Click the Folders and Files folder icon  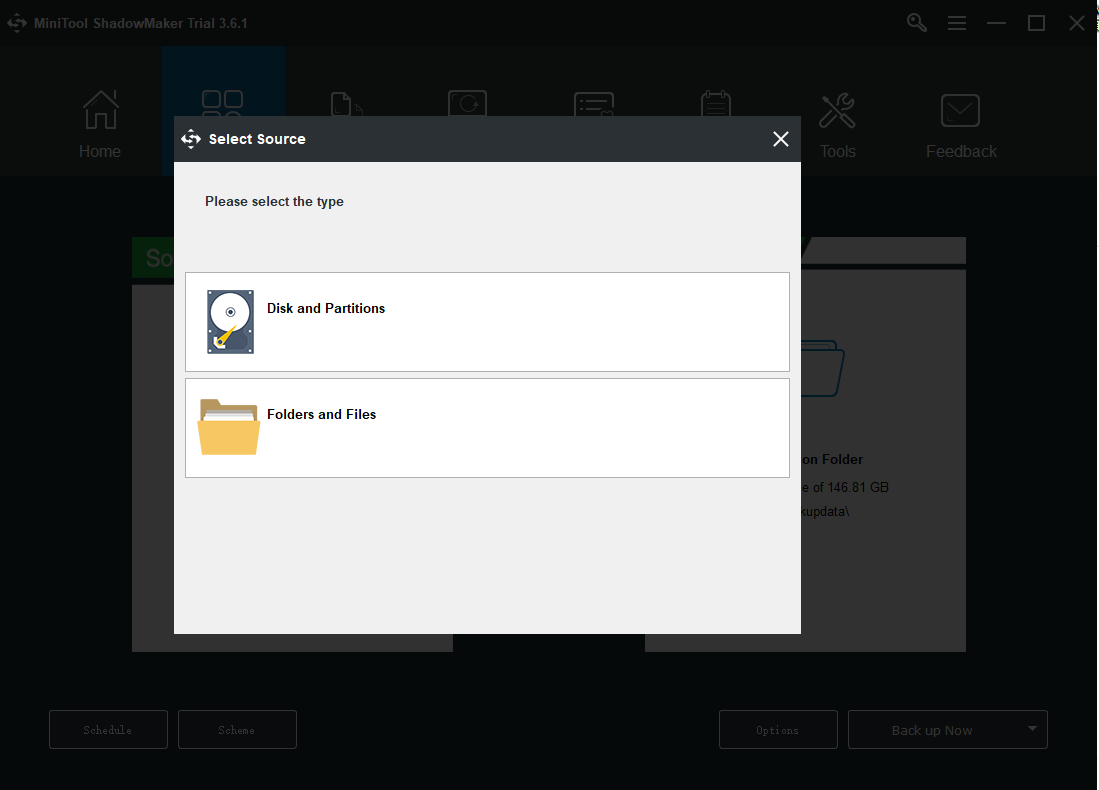pyautogui.click(x=228, y=427)
